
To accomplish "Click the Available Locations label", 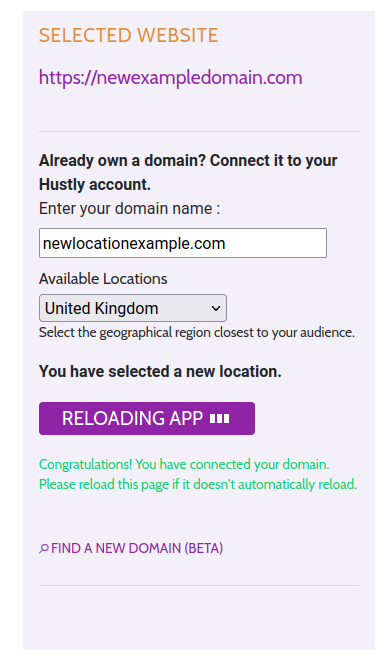I will coord(103,279).
